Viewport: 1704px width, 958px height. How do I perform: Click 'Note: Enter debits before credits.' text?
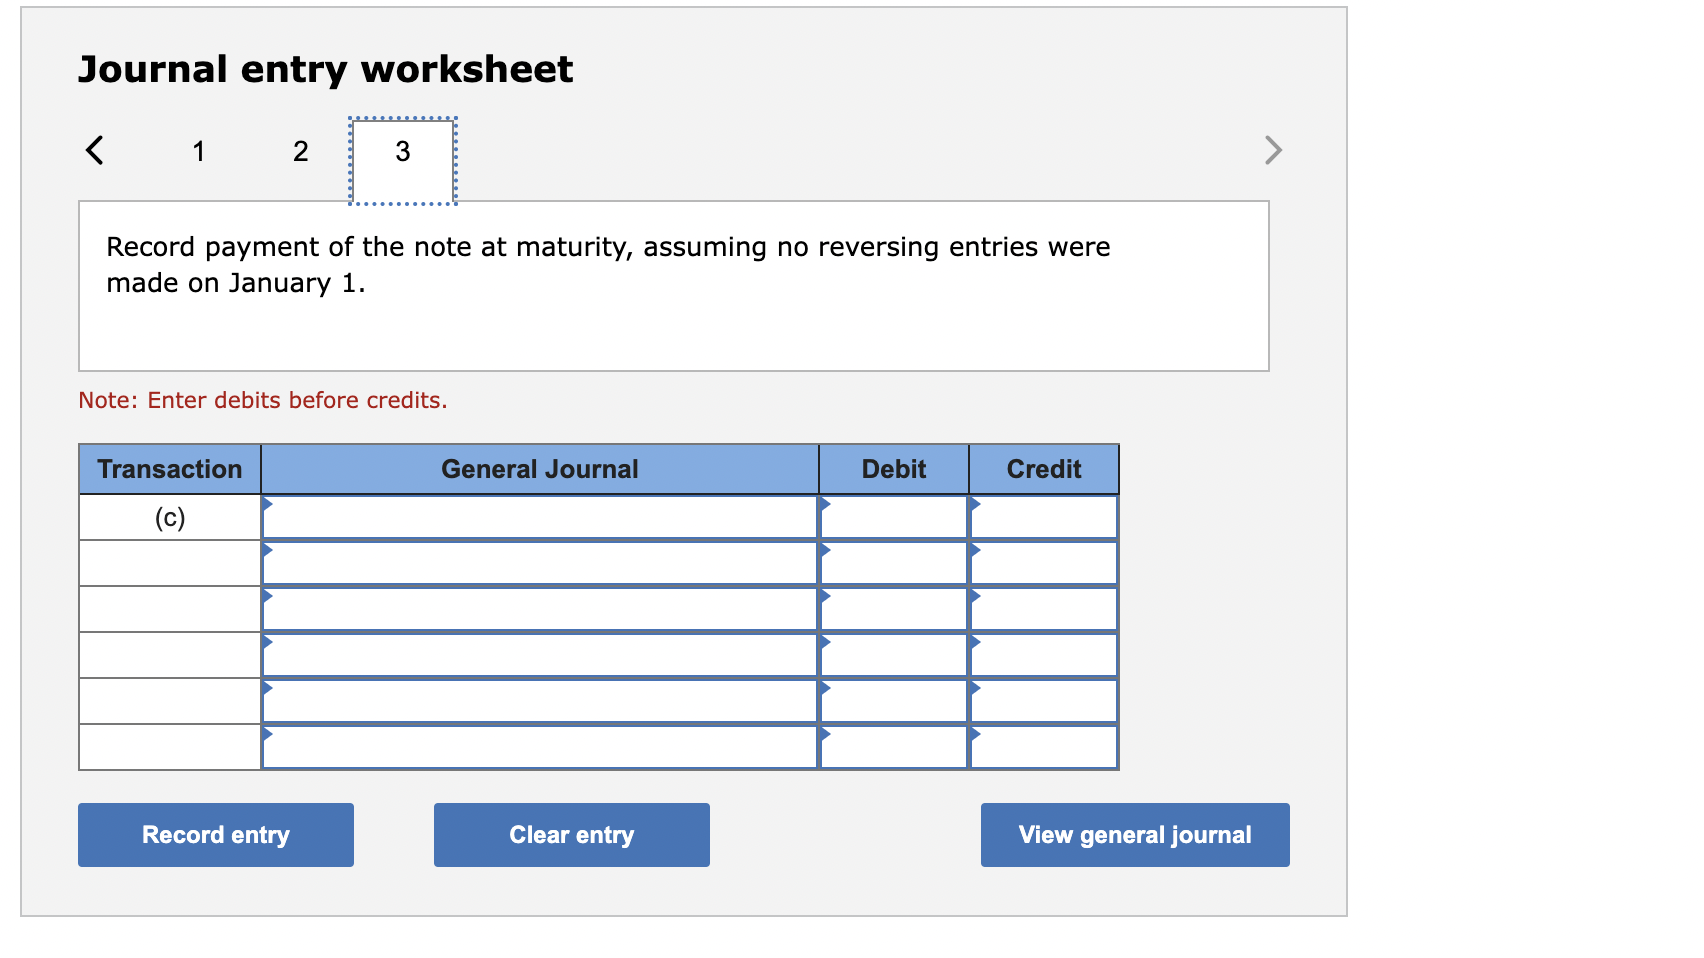pos(263,400)
